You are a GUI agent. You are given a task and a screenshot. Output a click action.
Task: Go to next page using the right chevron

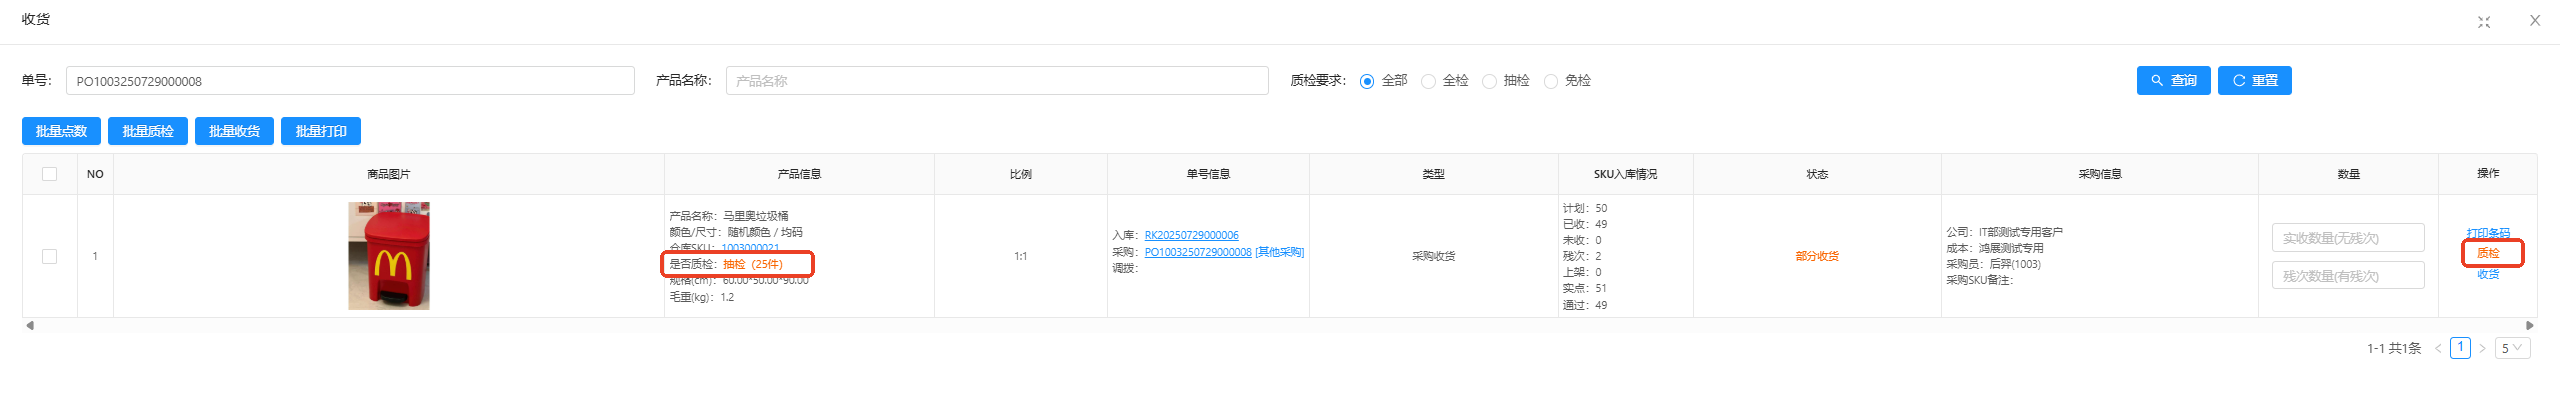point(2482,348)
